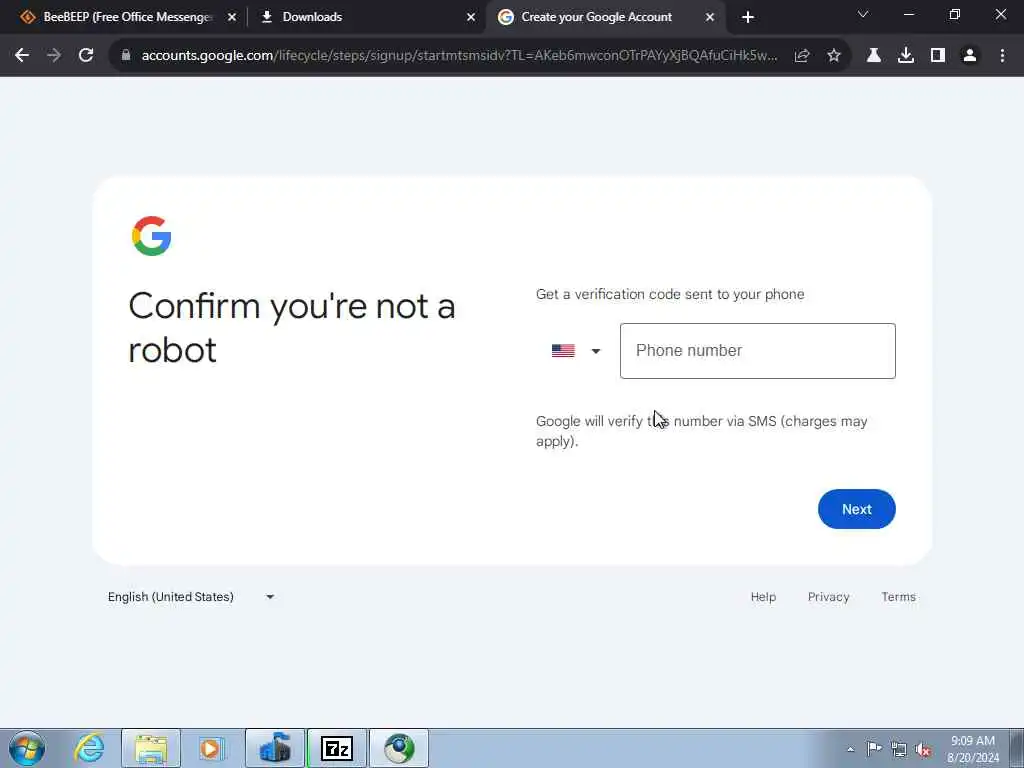Open the profile avatar icon
1024x768 pixels.
point(970,56)
